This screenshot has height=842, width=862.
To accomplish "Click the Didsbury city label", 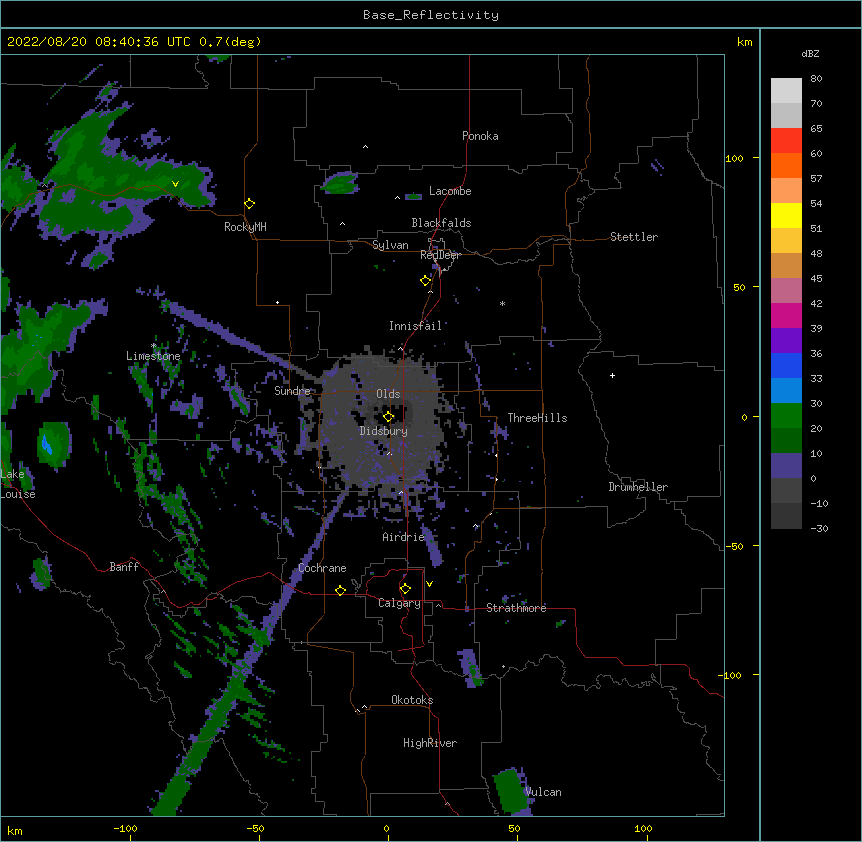I will click(x=383, y=431).
